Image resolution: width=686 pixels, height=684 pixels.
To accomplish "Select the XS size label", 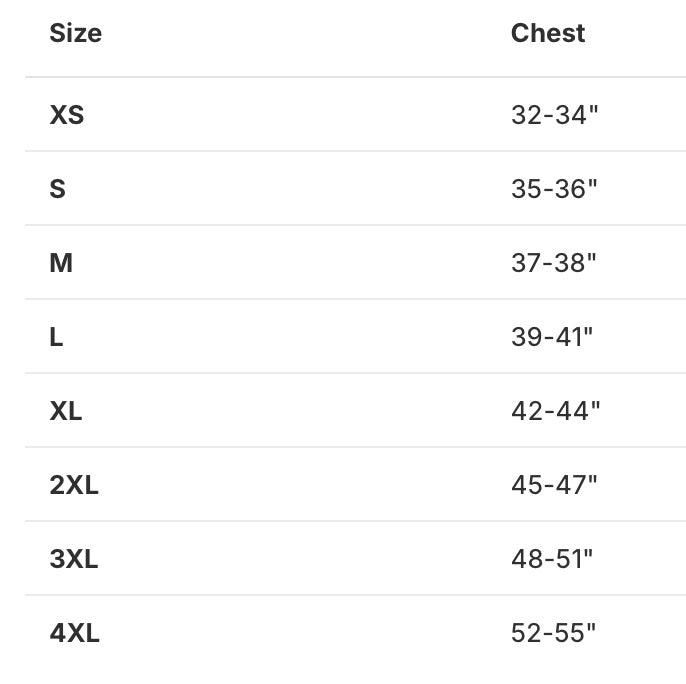I will (x=67, y=115).
